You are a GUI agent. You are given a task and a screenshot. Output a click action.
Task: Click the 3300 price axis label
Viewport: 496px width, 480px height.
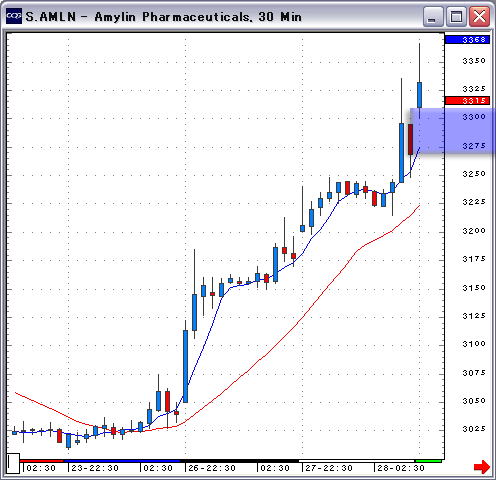pyautogui.click(x=474, y=117)
